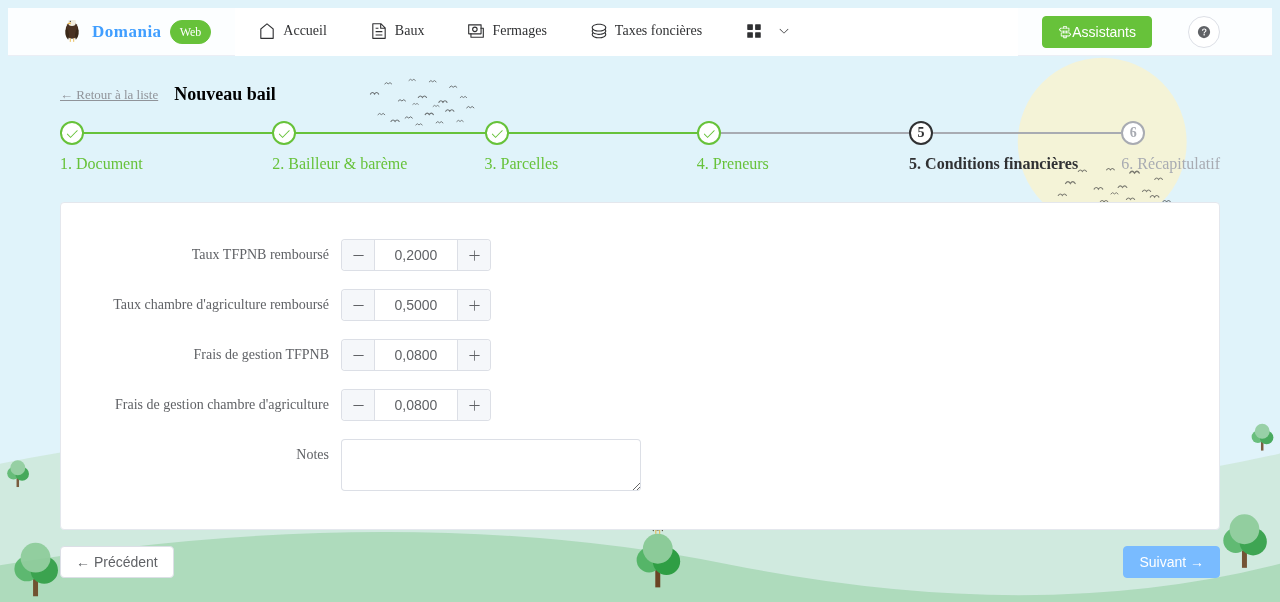The height and width of the screenshot is (602, 1280).
Task: Open Taxes foncières in the navigation
Action: coord(646,31)
